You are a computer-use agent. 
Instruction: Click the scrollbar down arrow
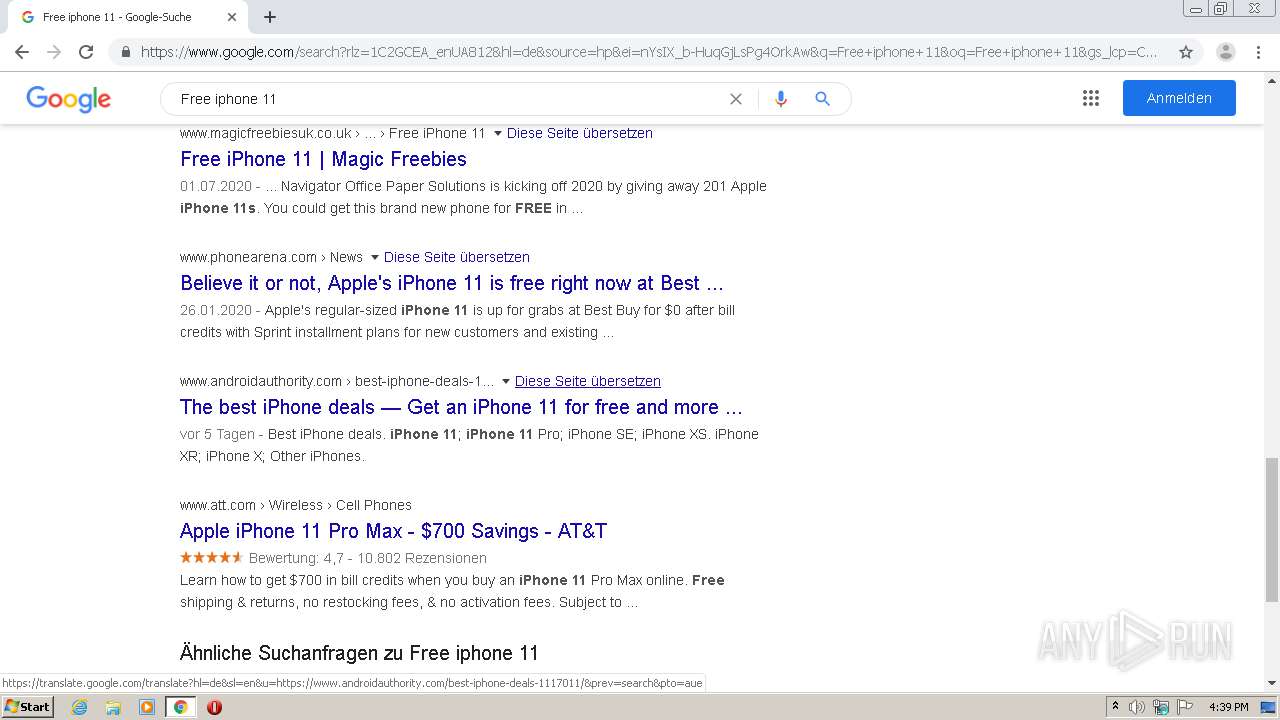[x=1272, y=684]
